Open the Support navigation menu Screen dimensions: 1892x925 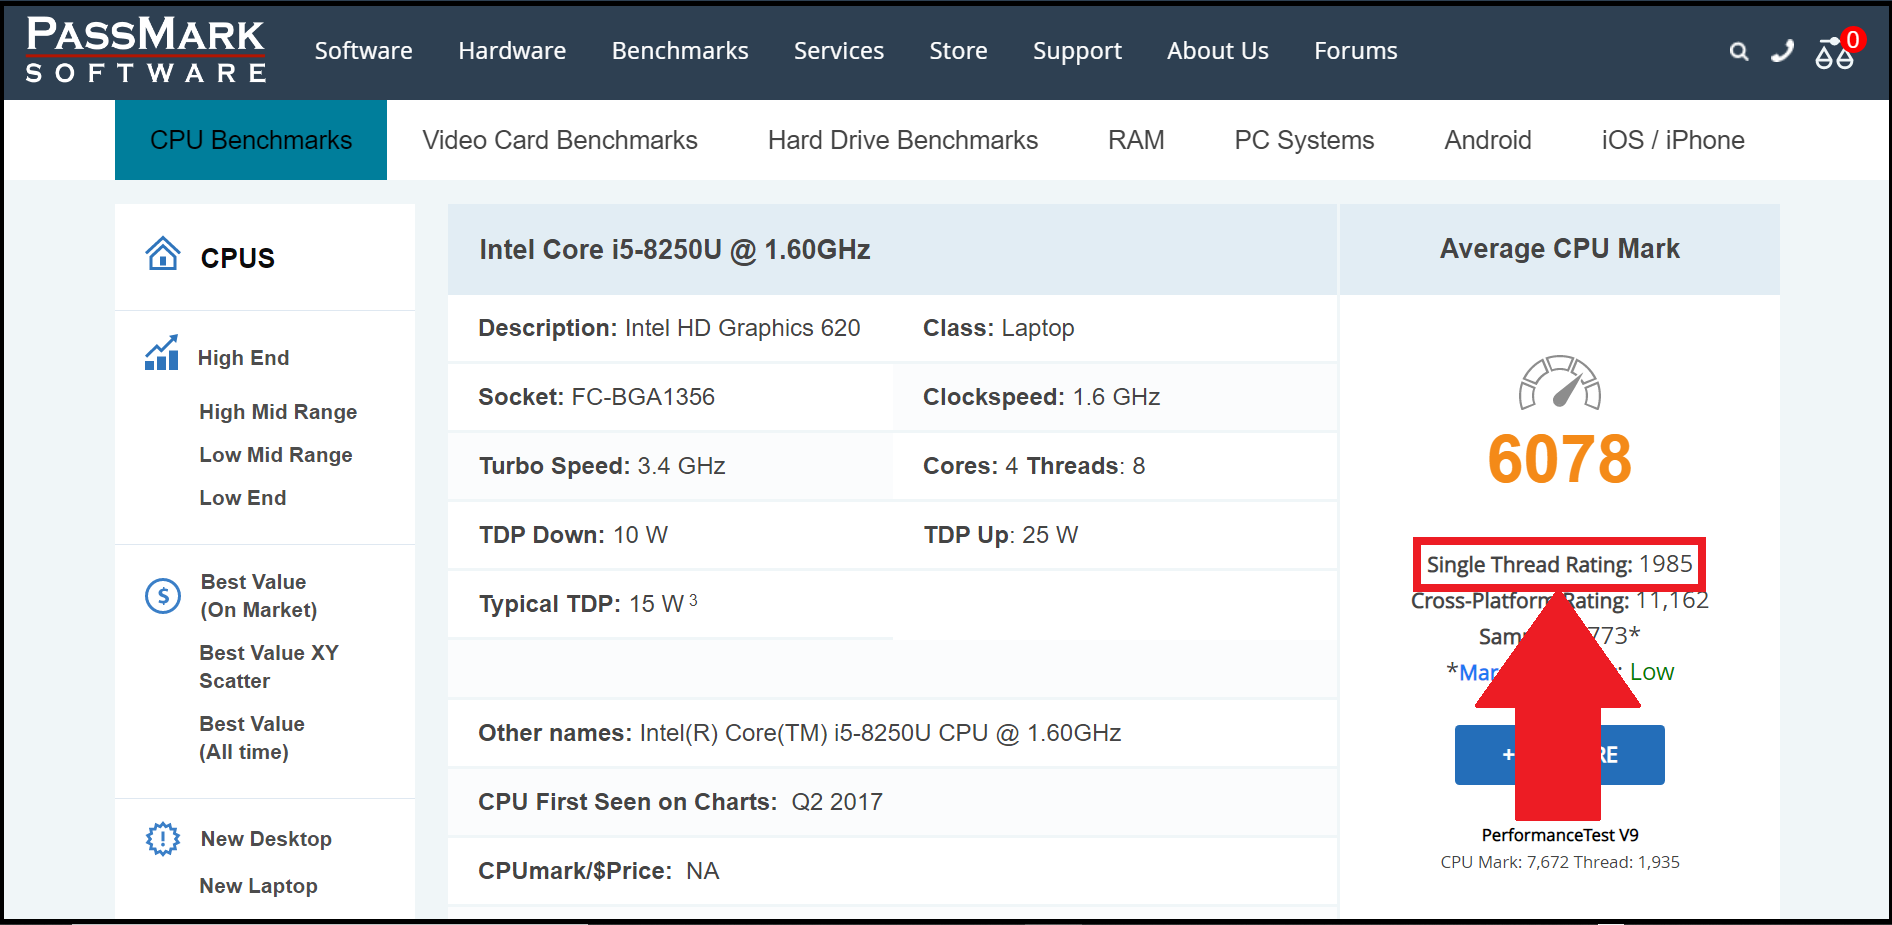[x=1077, y=51]
